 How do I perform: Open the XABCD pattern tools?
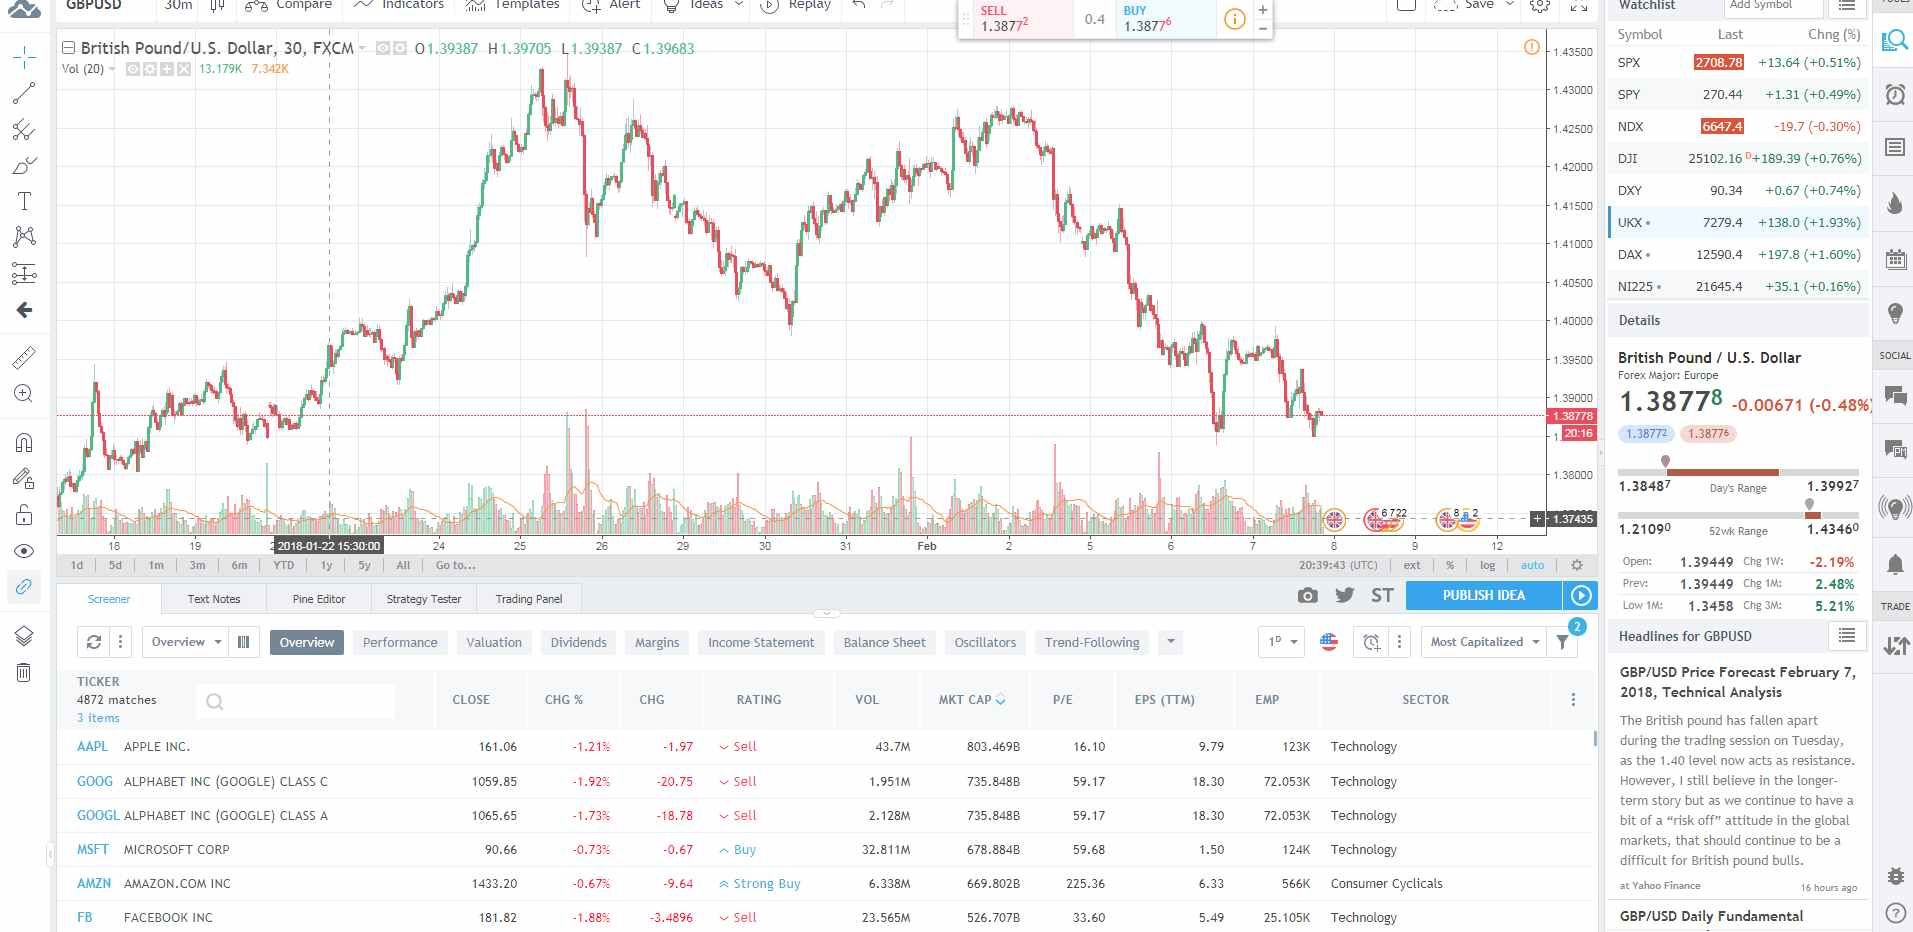point(24,237)
